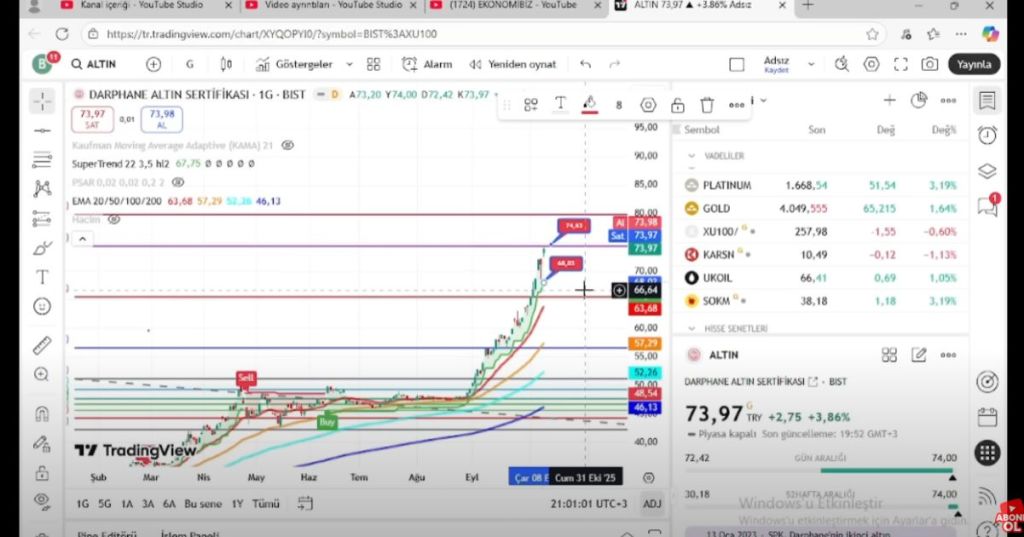Open the quick search icon
The height and width of the screenshot is (537, 1024).
(x=842, y=64)
